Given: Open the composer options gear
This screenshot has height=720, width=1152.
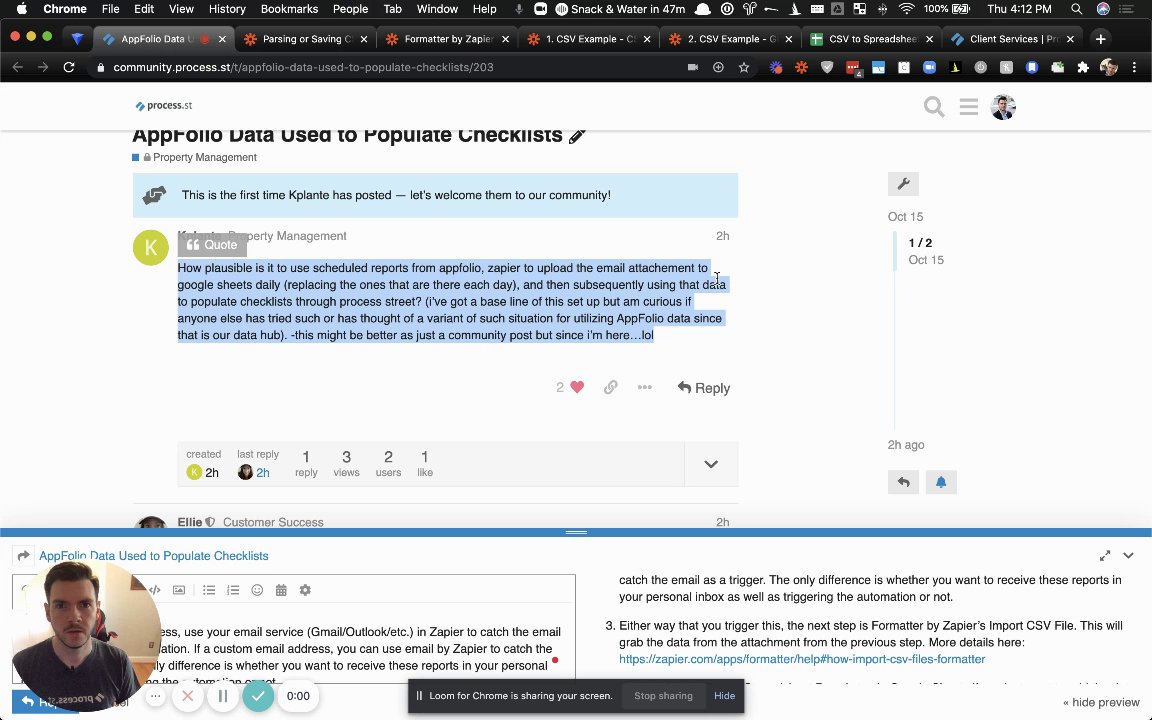Looking at the screenshot, I should coord(305,590).
